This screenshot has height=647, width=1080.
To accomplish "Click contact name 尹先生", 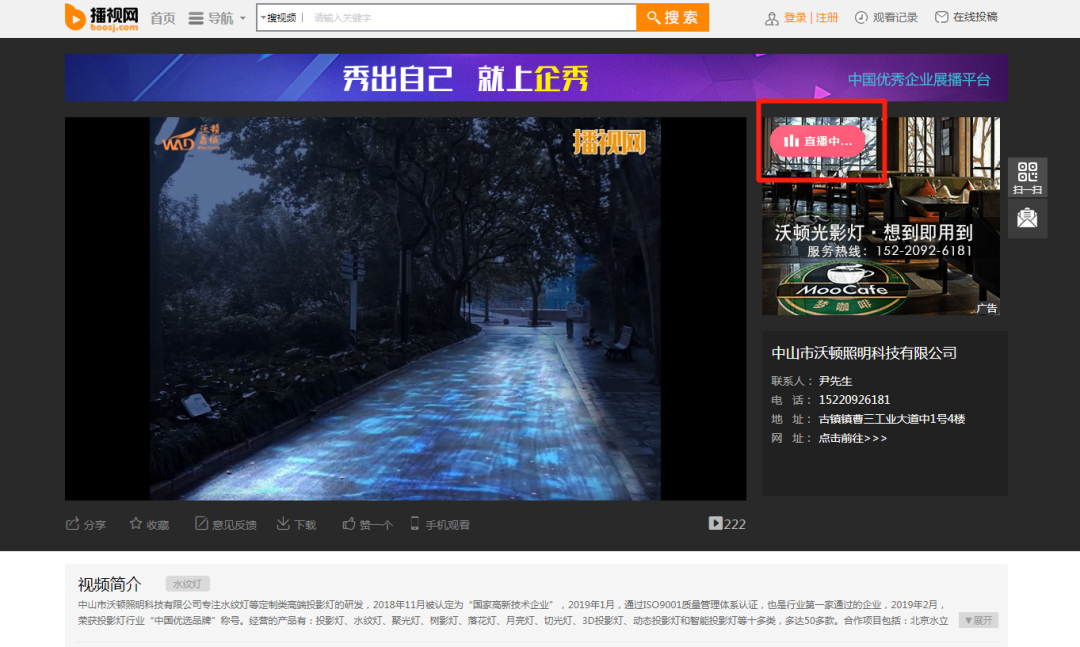I will 835,381.
